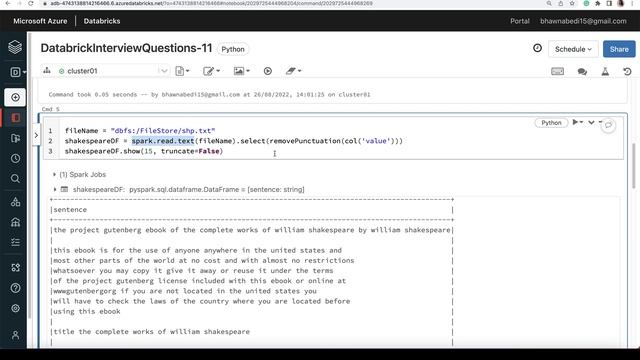Click the cell comment bubble icon
Image resolution: width=640 pixels, height=360 pixels.
(608, 125)
